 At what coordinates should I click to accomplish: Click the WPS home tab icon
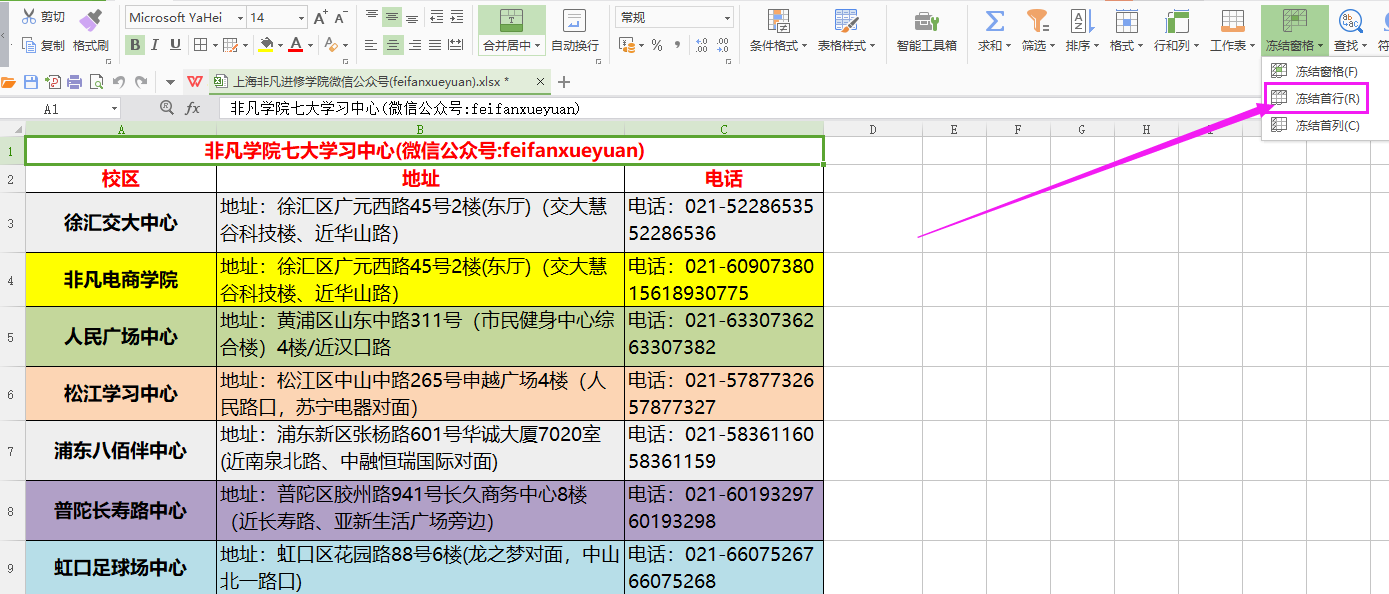pyautogui.click(x=194, y=82)
